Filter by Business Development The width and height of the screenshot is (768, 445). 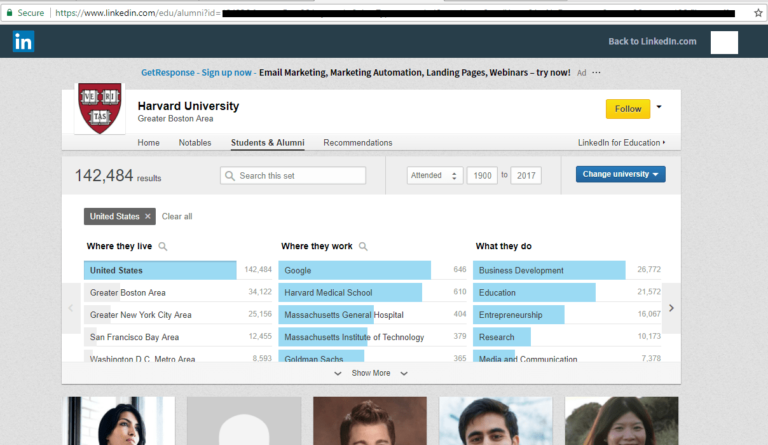point(567,270)
